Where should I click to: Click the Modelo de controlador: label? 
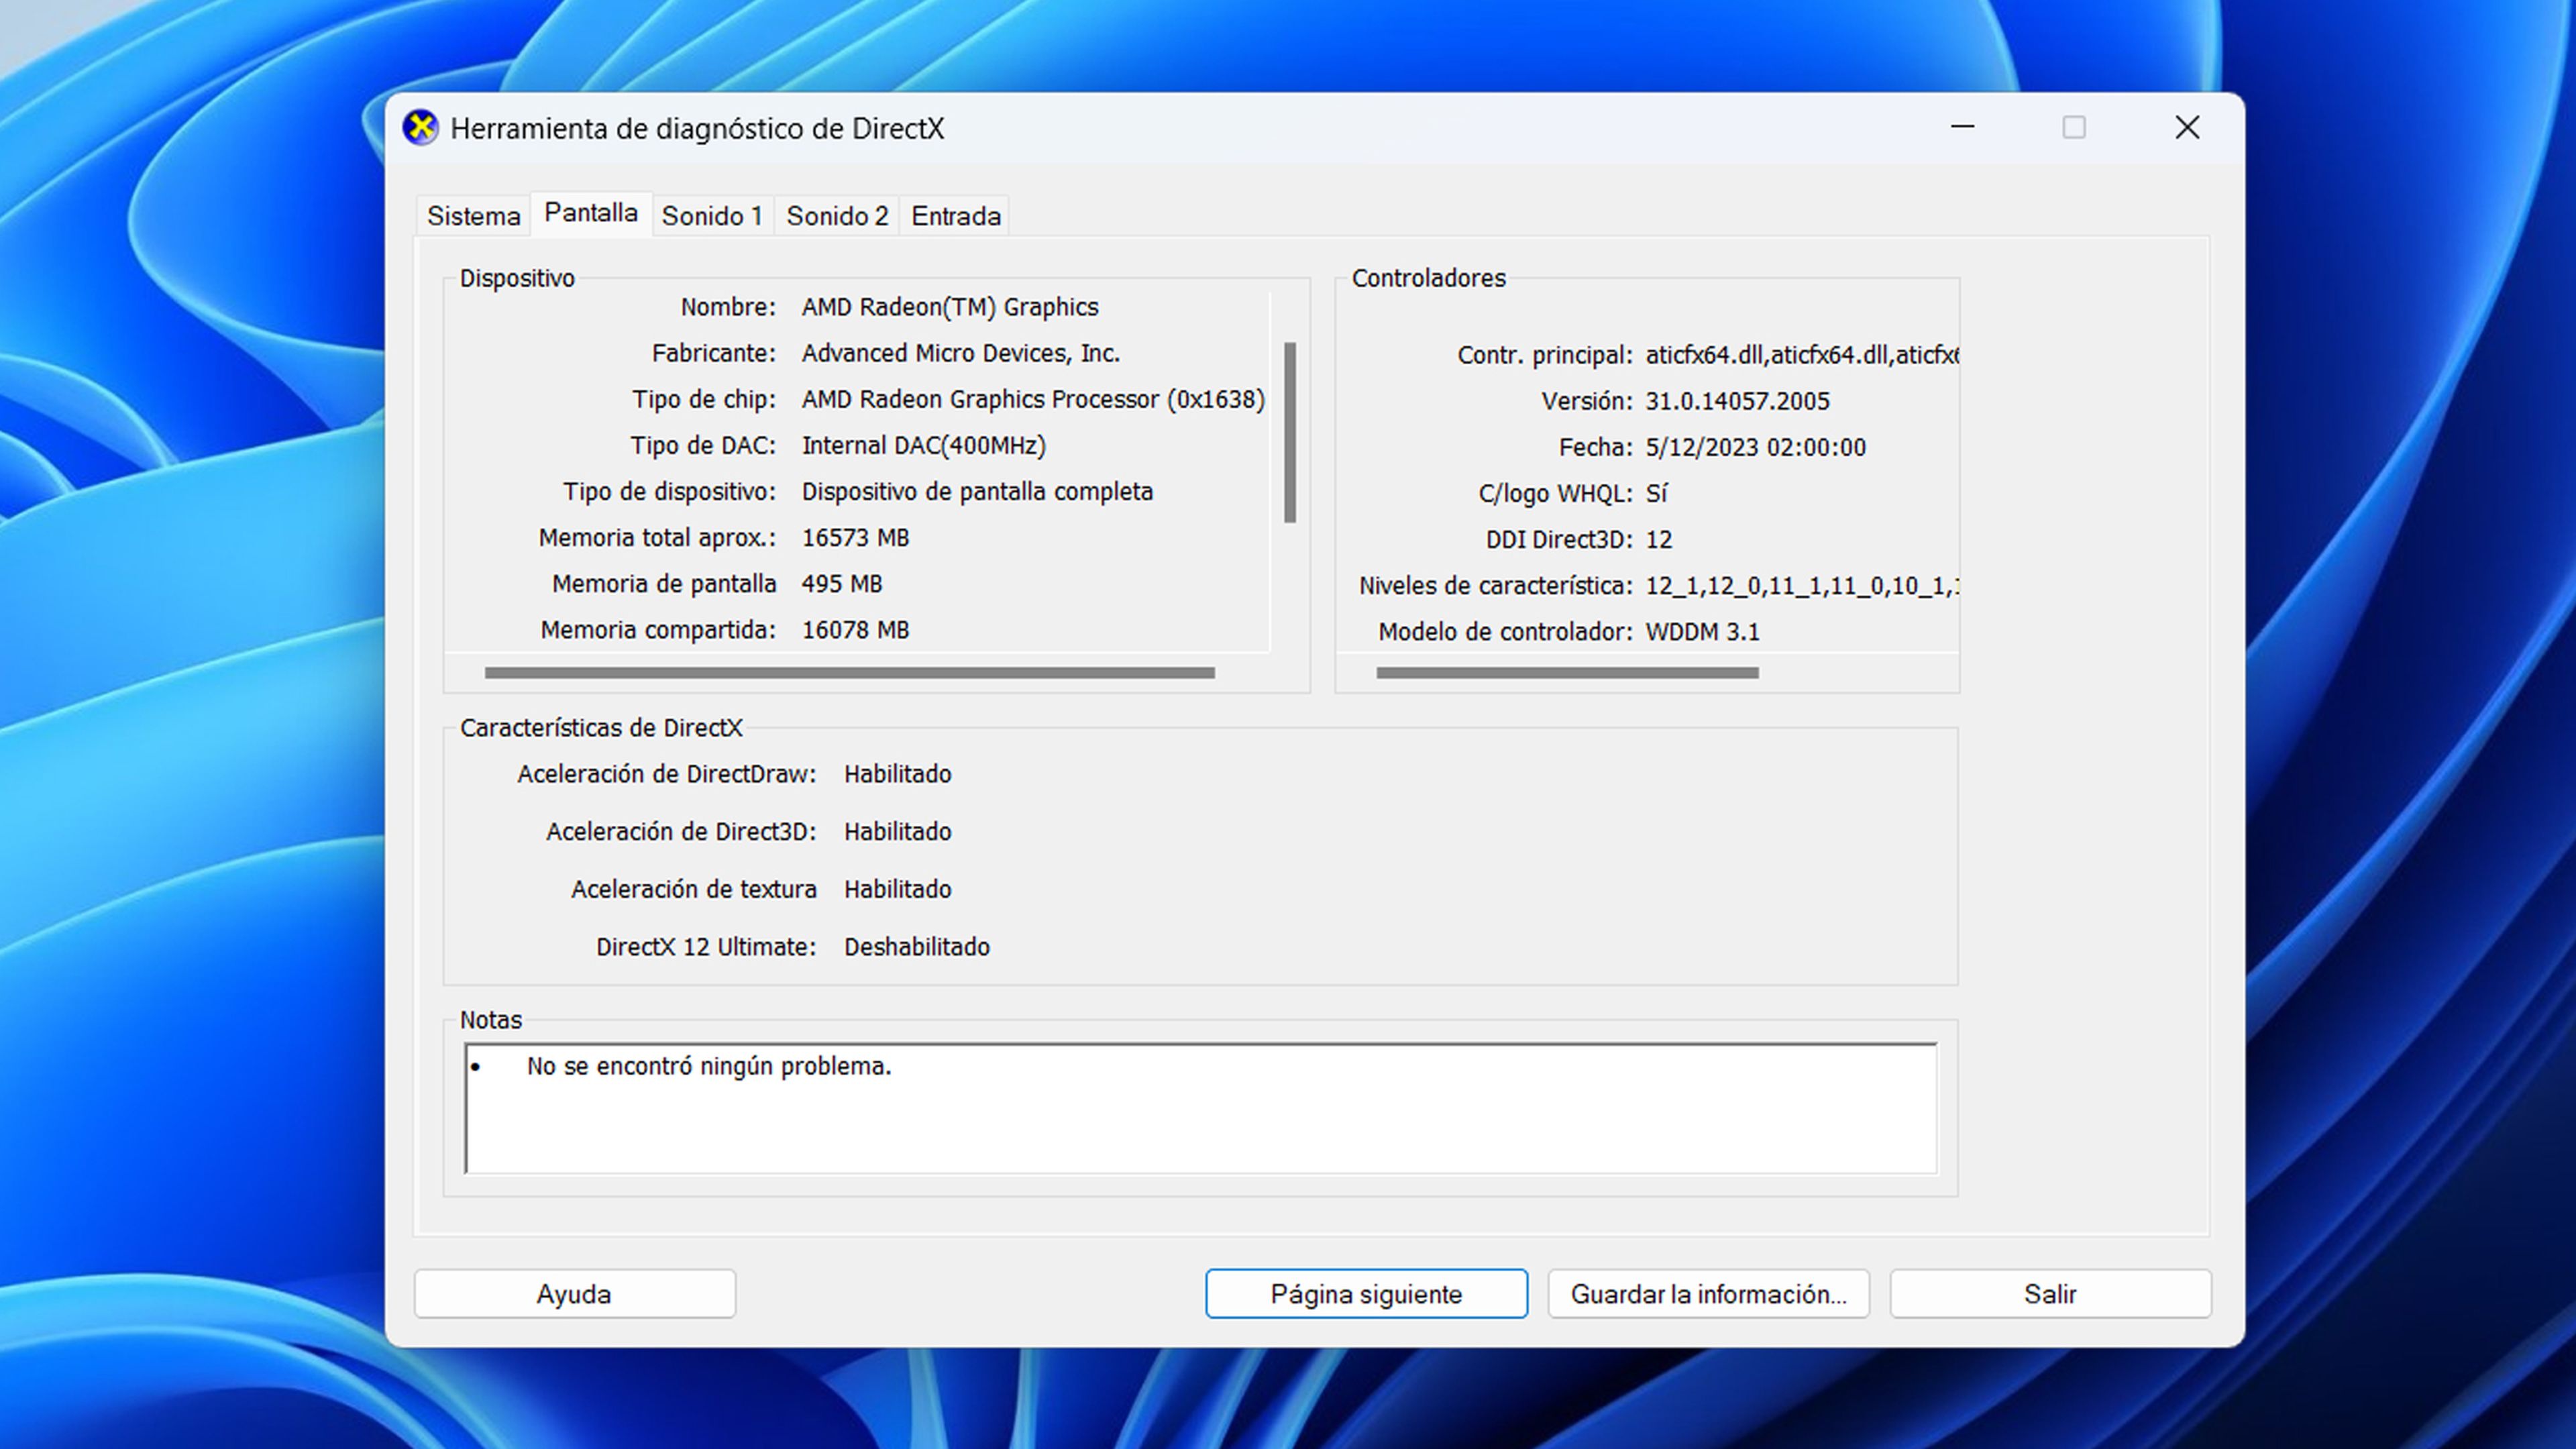tap(1505, 632)
